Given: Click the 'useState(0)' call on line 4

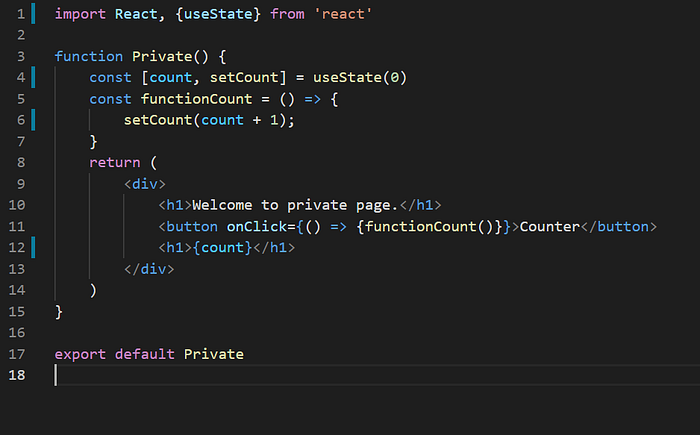Looking at the screenshot, I should [360, 78].
